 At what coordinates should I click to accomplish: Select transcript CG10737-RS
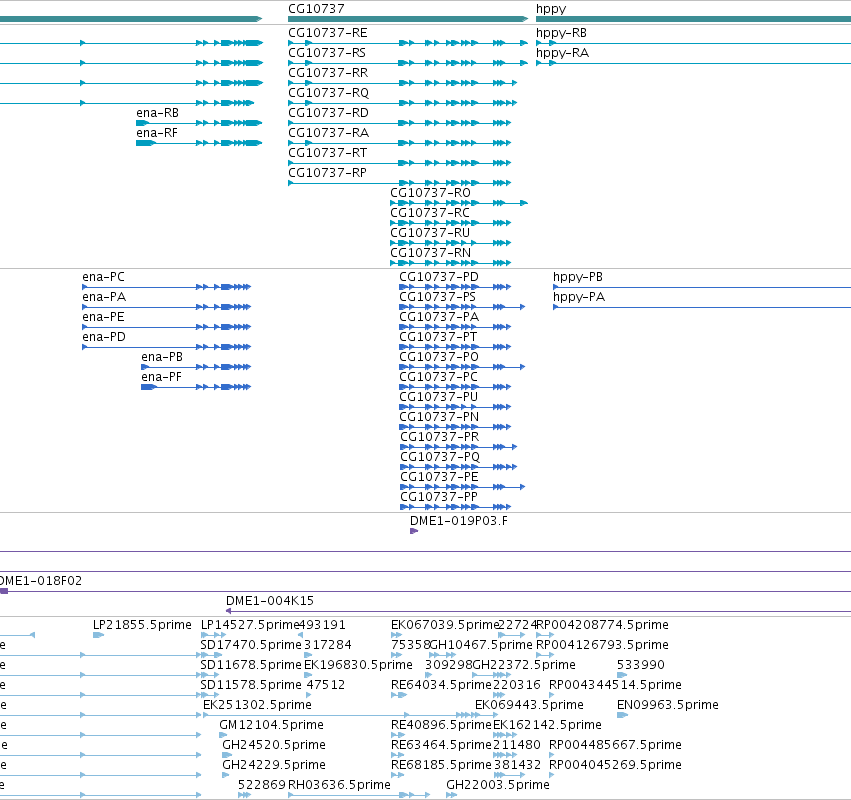click(x=327, y=53)
